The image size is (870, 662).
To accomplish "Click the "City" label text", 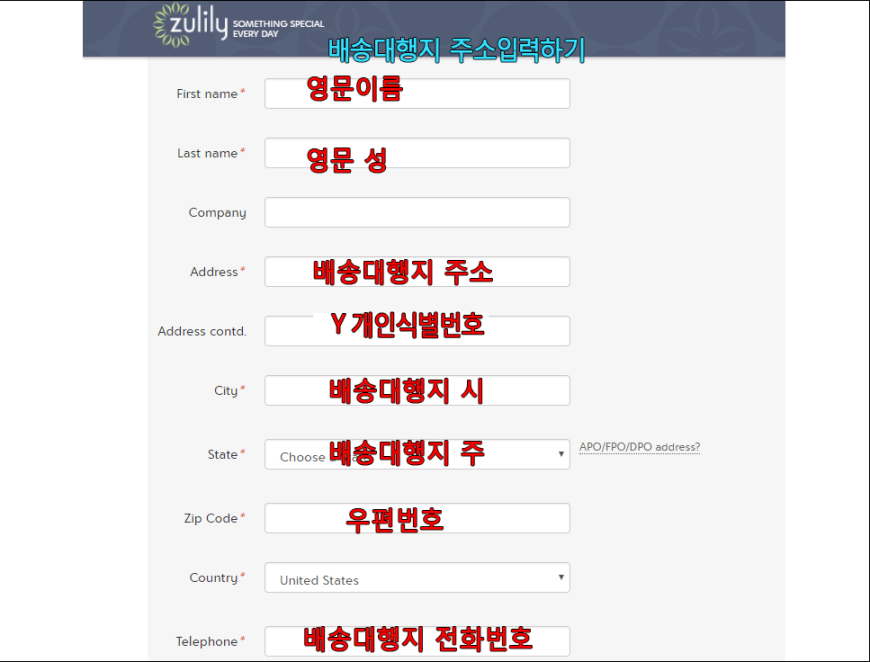I will click(226, 391).
